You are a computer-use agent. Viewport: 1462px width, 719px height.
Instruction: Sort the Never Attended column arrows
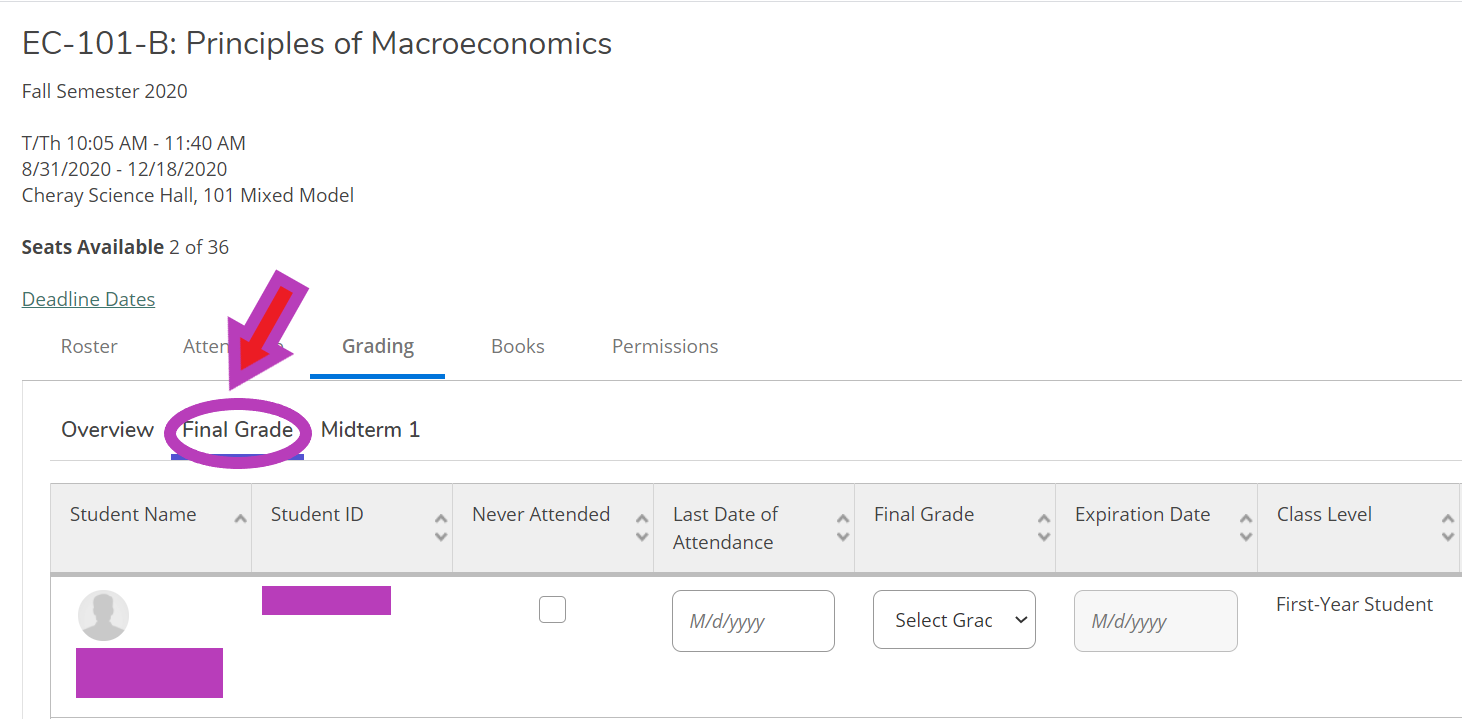tap(642, 527)
